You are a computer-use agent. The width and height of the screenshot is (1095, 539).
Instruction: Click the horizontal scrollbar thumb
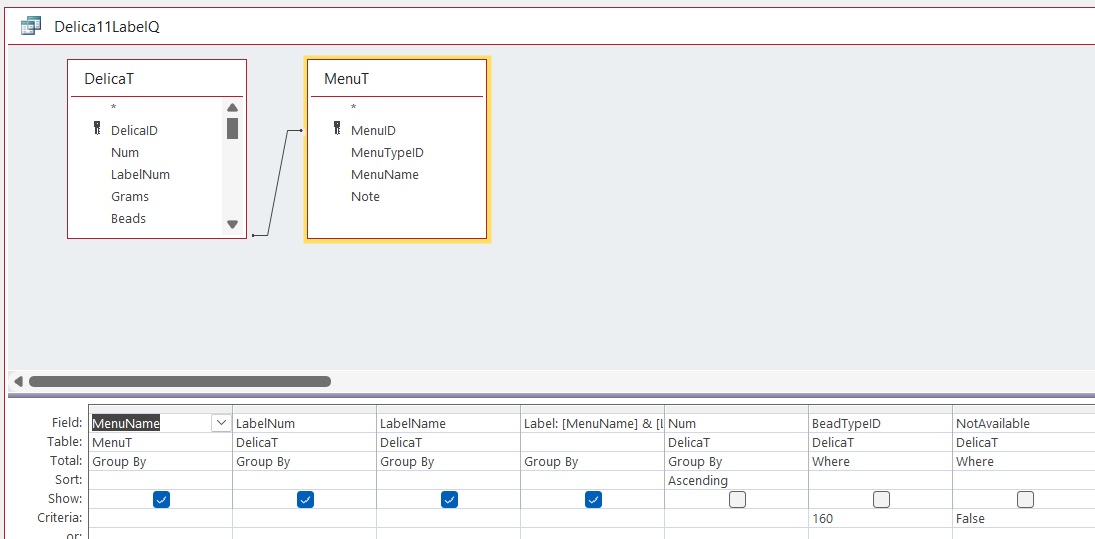179,381
